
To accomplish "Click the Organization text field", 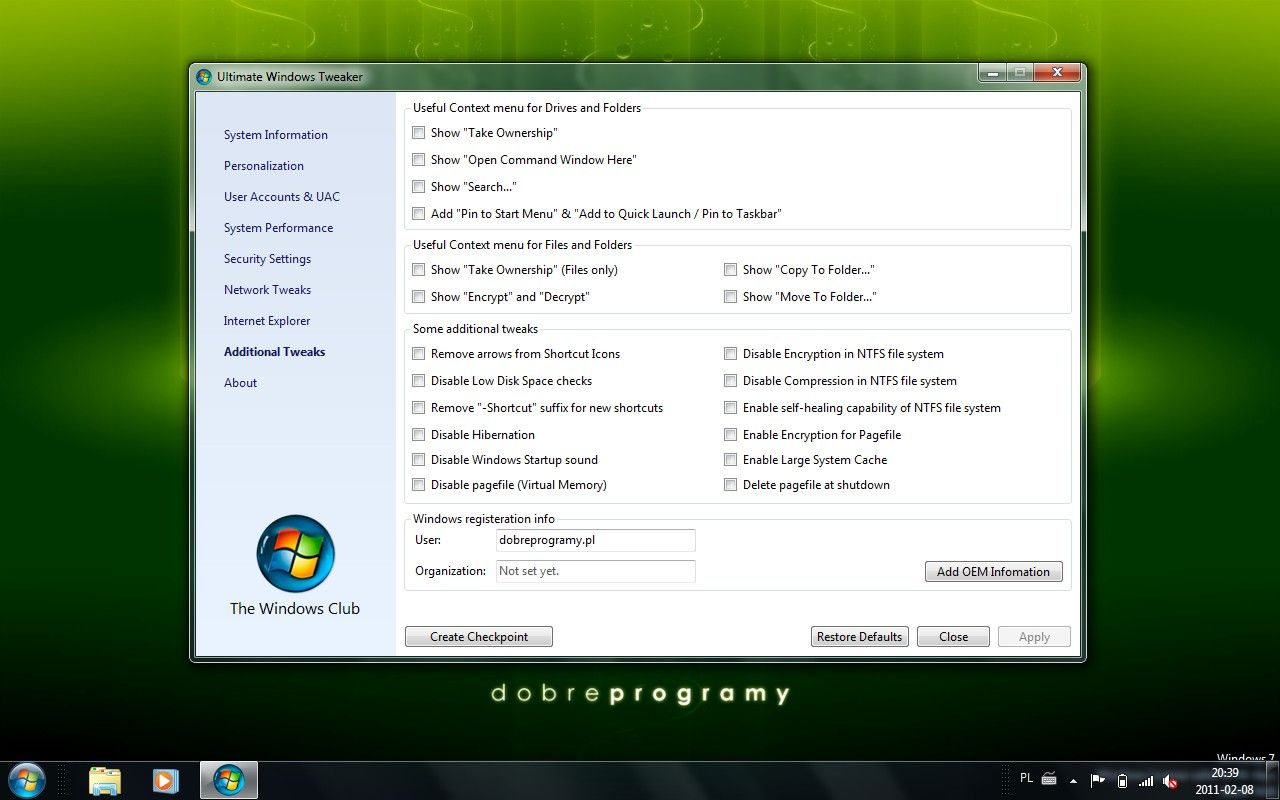I will (595, 571).
